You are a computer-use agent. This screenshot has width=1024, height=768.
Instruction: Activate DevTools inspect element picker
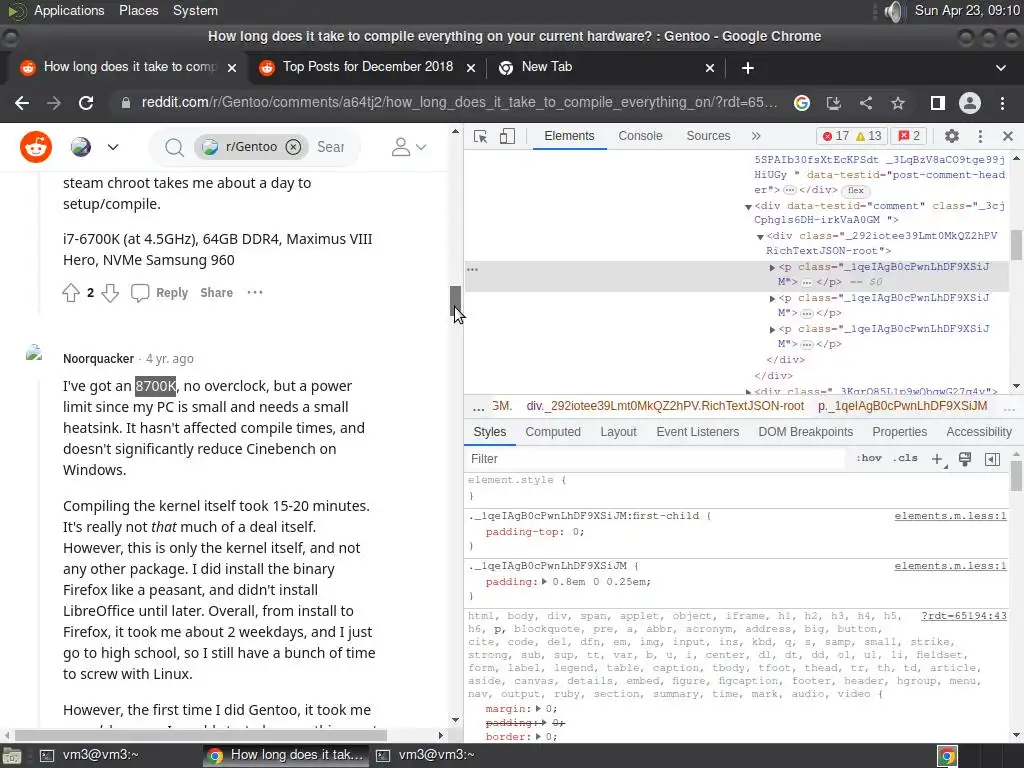(x=481, y=136)
